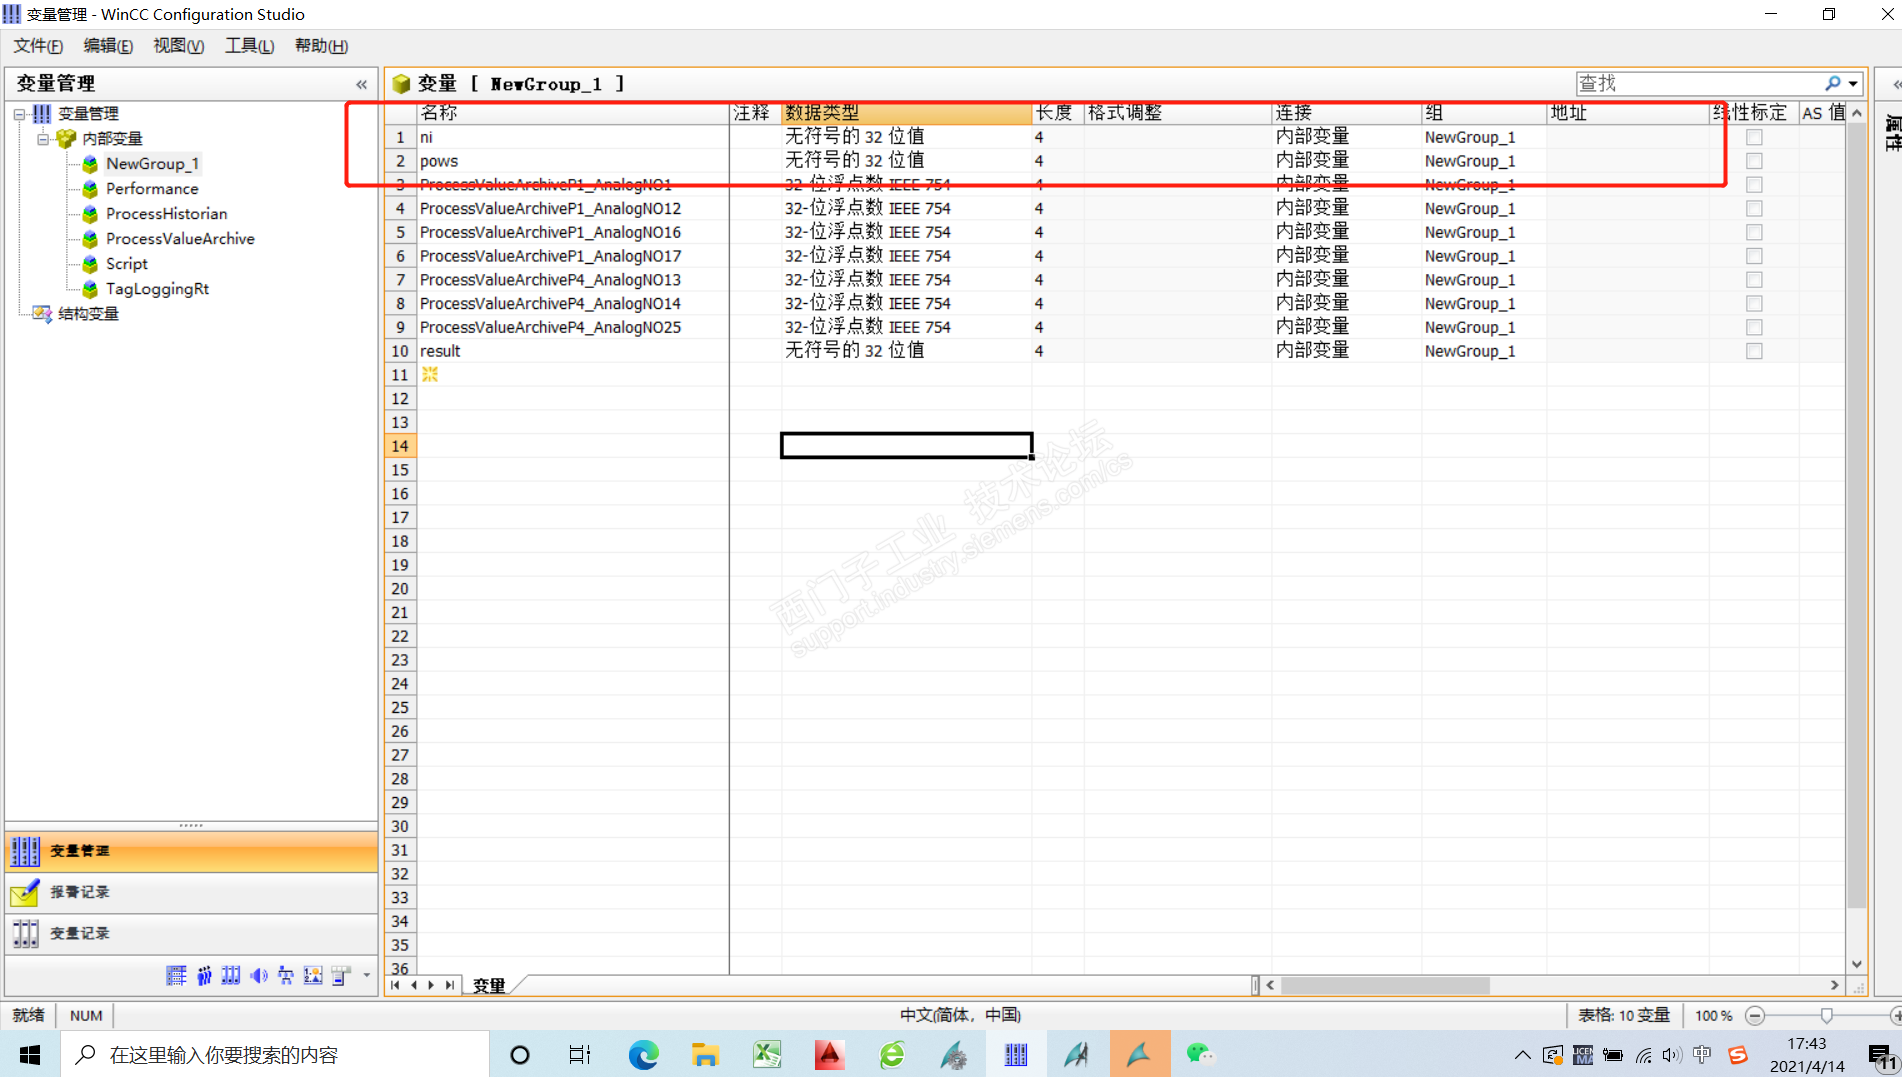Enable linear scaling checkbox for ni

1754,137
